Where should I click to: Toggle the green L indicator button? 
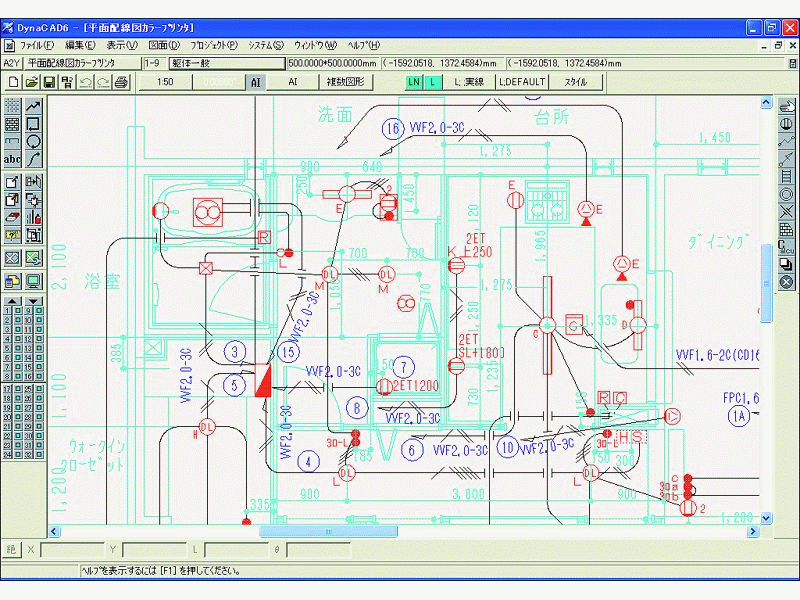pos(433,82)
